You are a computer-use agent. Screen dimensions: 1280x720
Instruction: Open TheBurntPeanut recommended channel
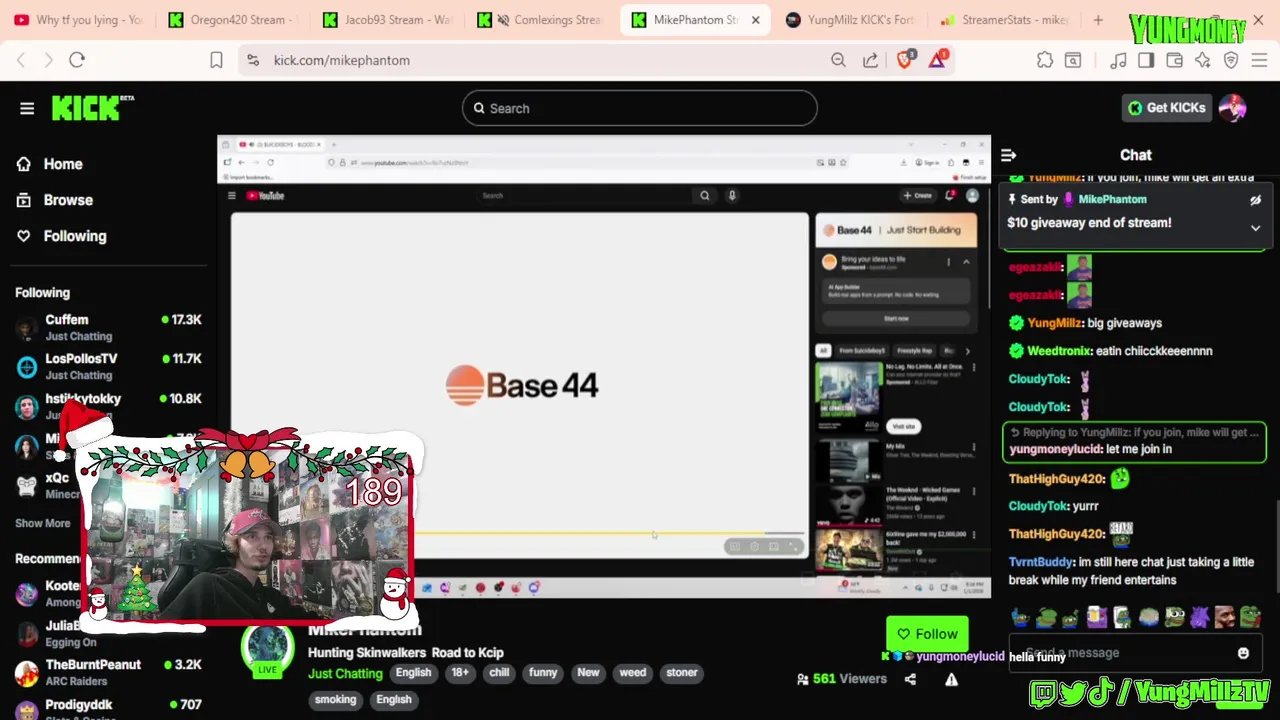coord(108,673)
